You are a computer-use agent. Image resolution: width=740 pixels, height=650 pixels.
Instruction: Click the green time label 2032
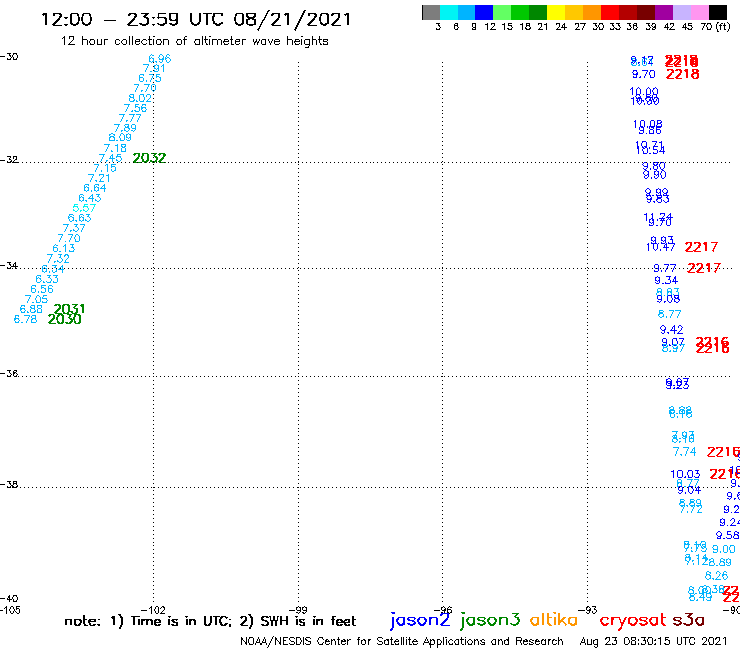[x=149, y=158]
